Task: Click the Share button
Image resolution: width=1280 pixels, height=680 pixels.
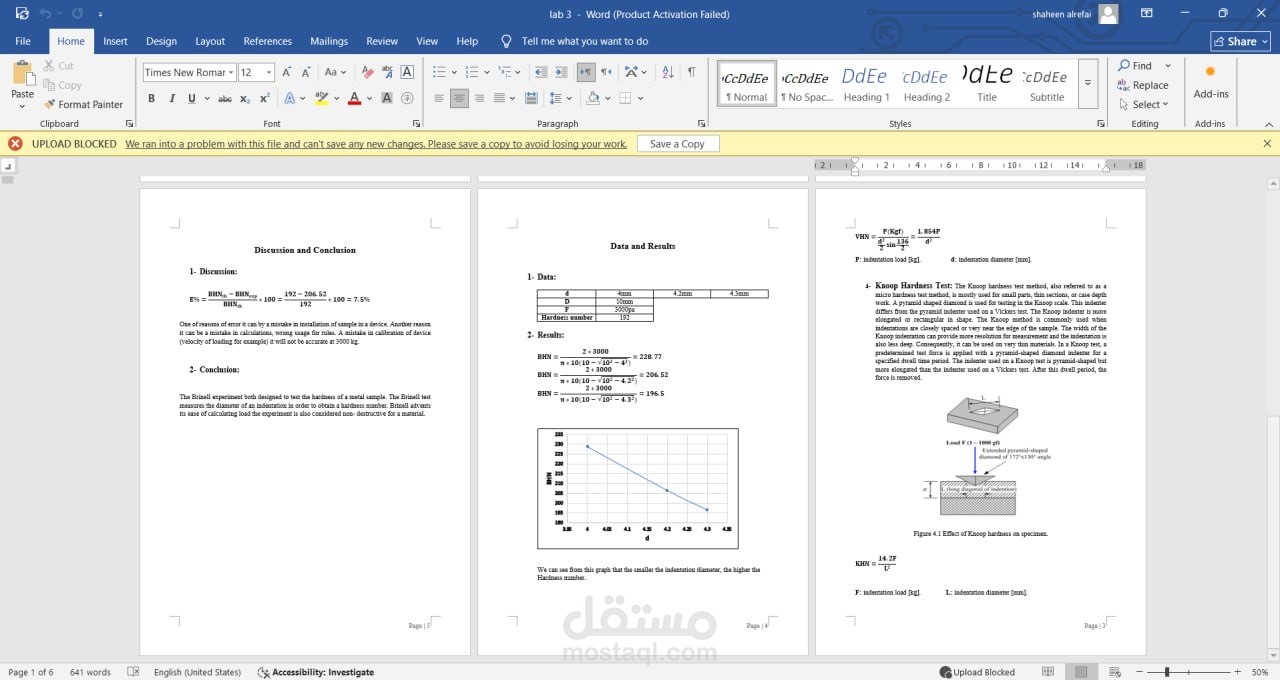Action: (x=1240, y=41)
